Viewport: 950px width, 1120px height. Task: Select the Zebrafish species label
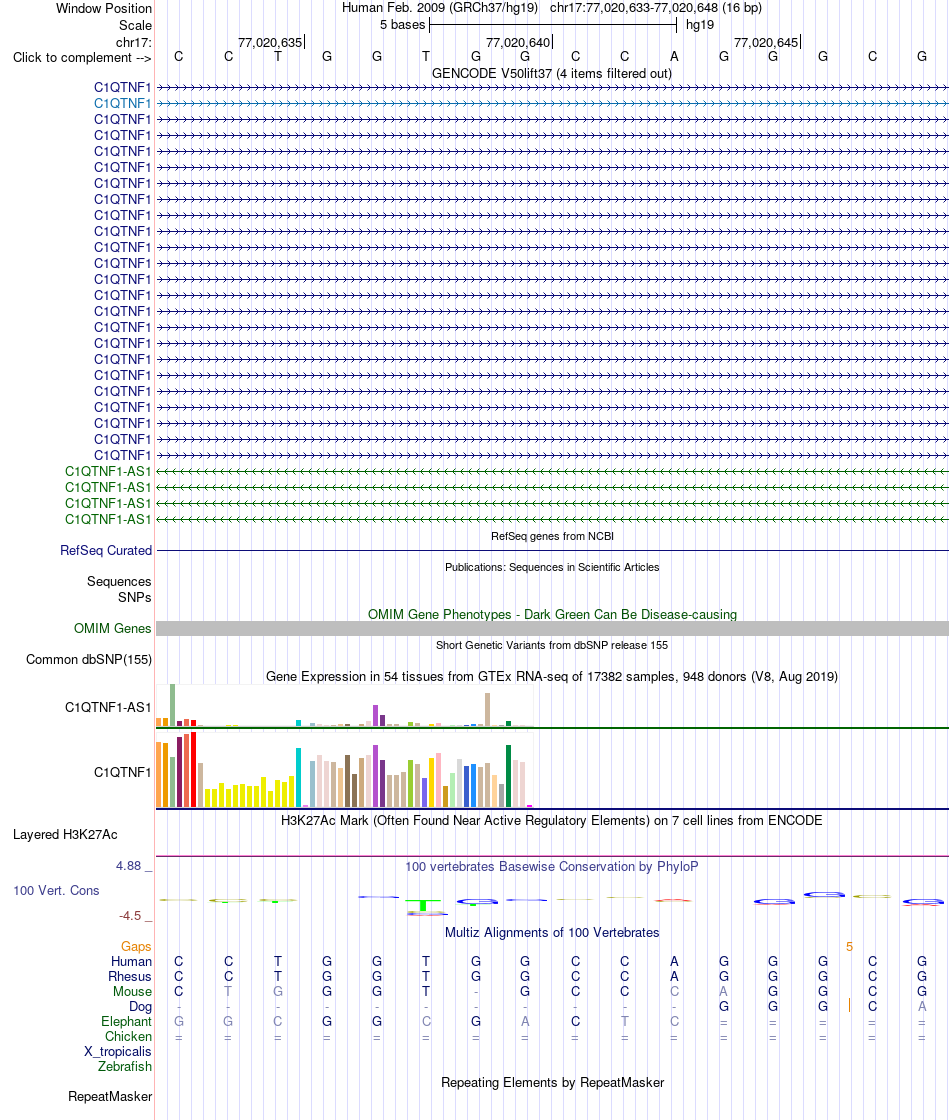125,1066
